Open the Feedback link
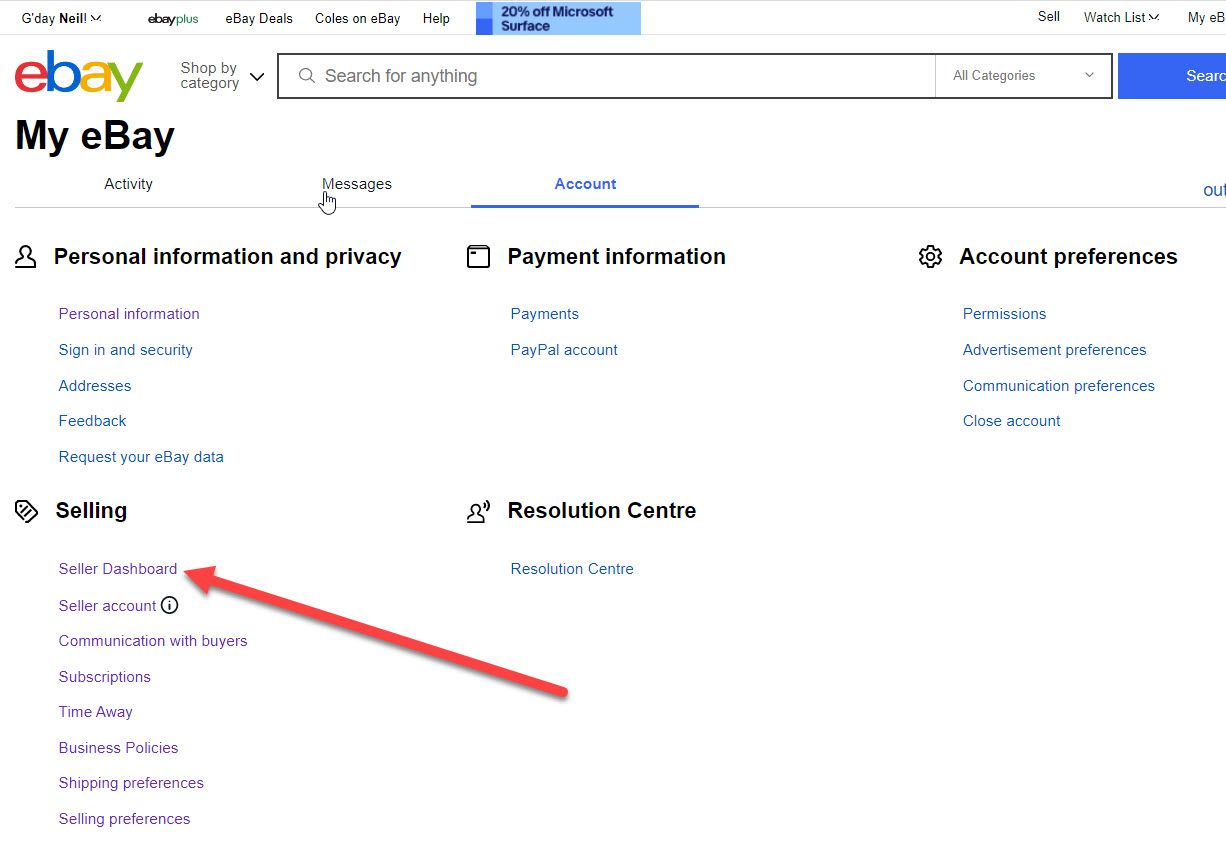 tap(93, 421)
